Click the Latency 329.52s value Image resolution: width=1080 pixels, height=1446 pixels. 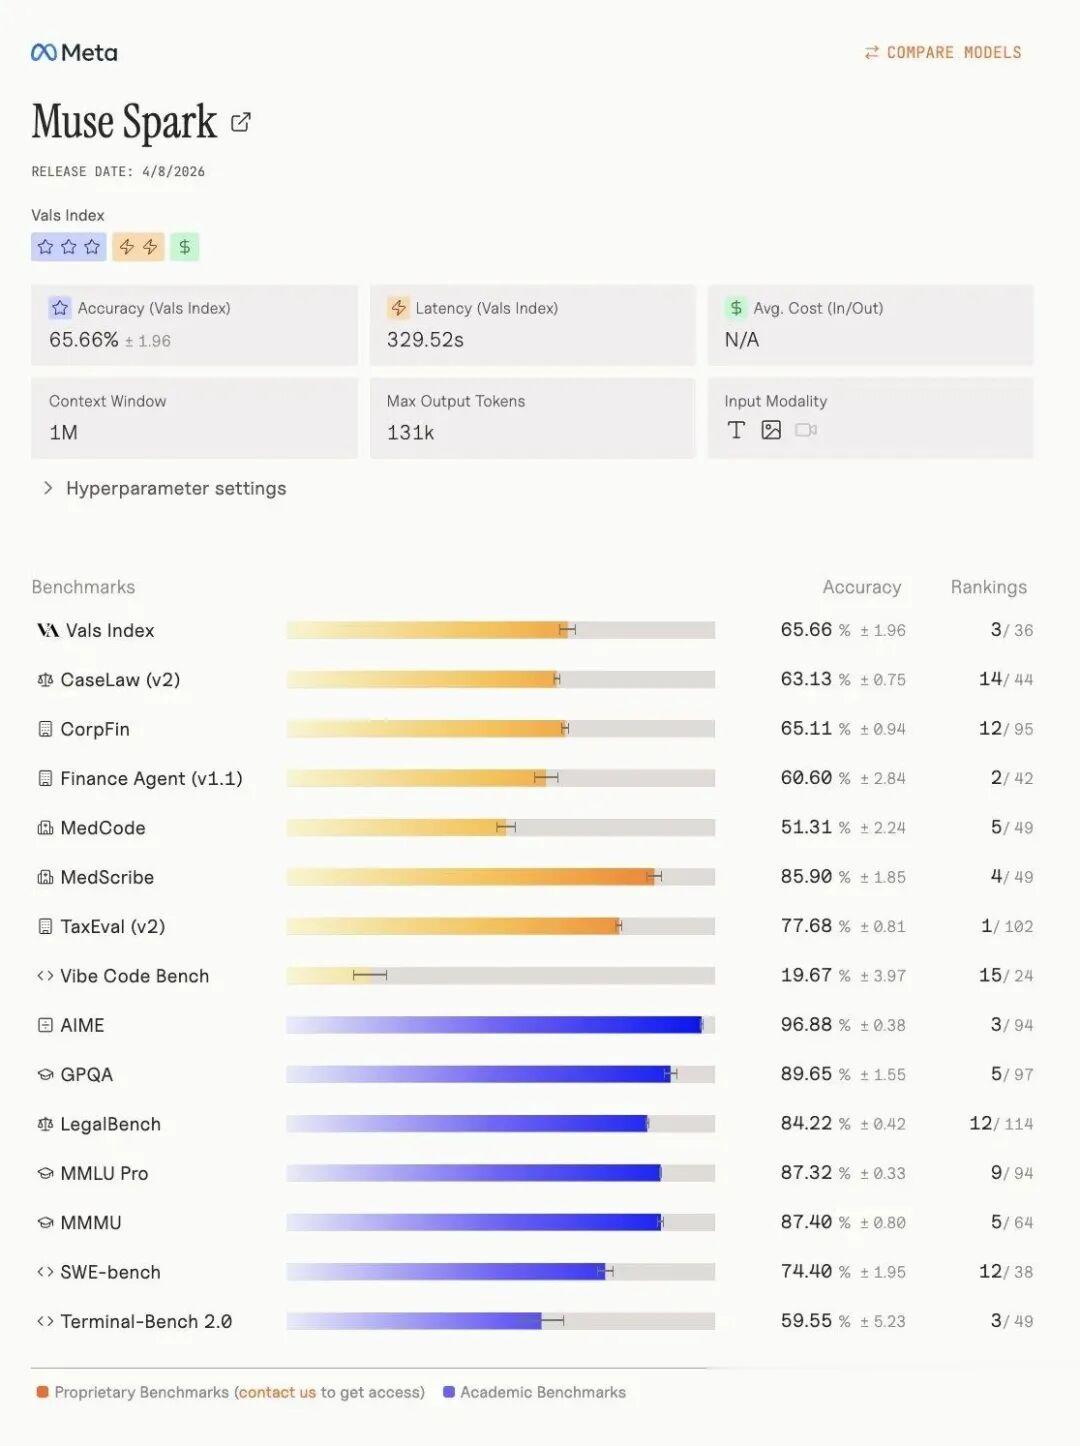[425, 340]
